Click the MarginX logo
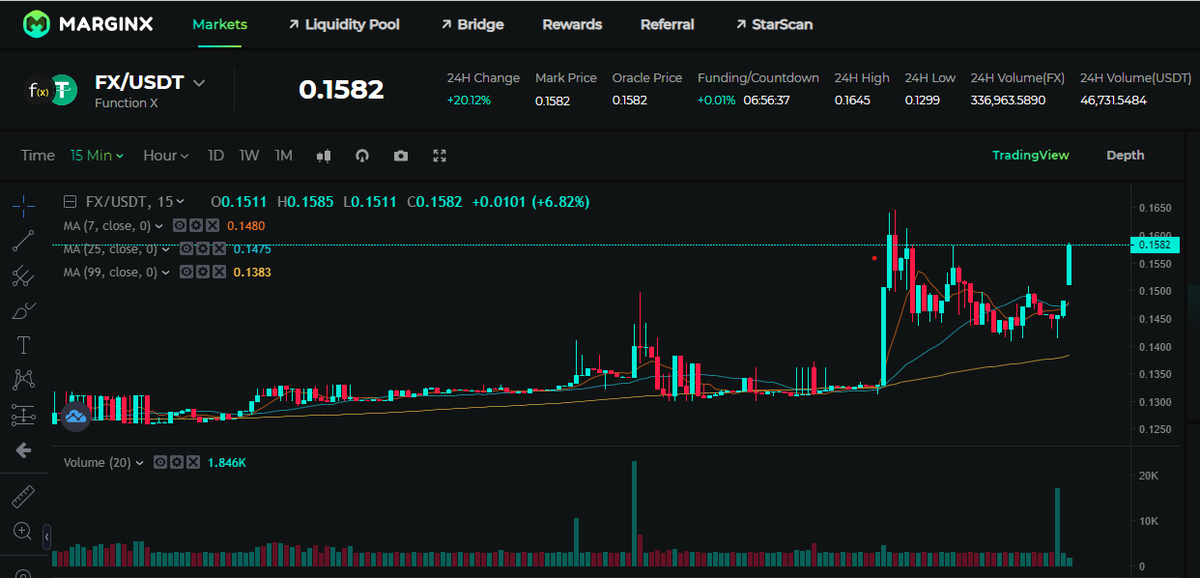The height and width of the screenshot is (578, 1200). pos(89,23)
